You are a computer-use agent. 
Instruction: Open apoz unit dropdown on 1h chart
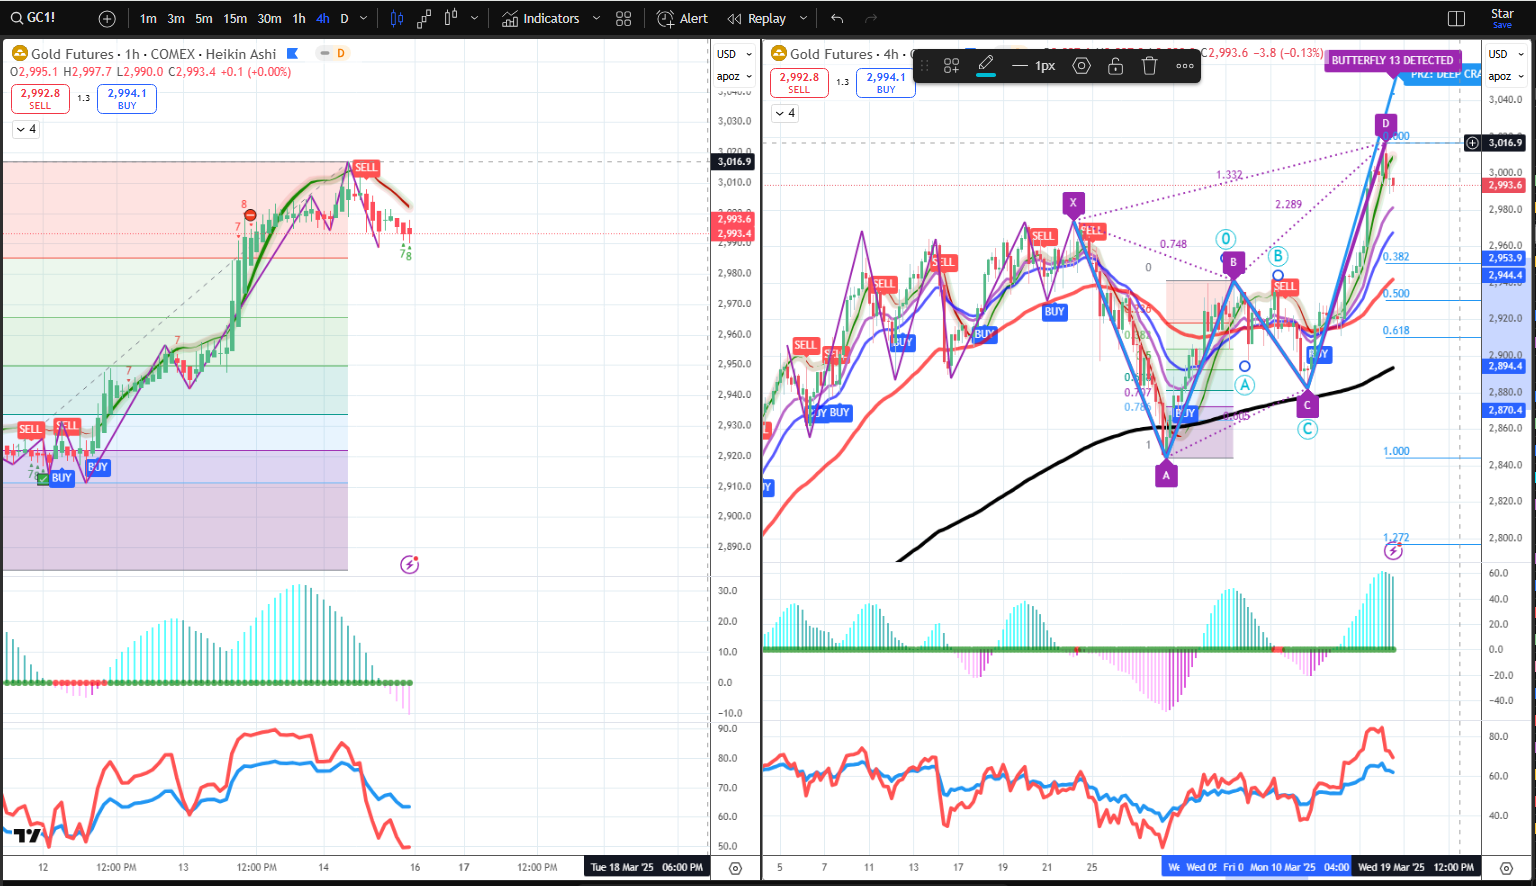(x=734, y=76)
